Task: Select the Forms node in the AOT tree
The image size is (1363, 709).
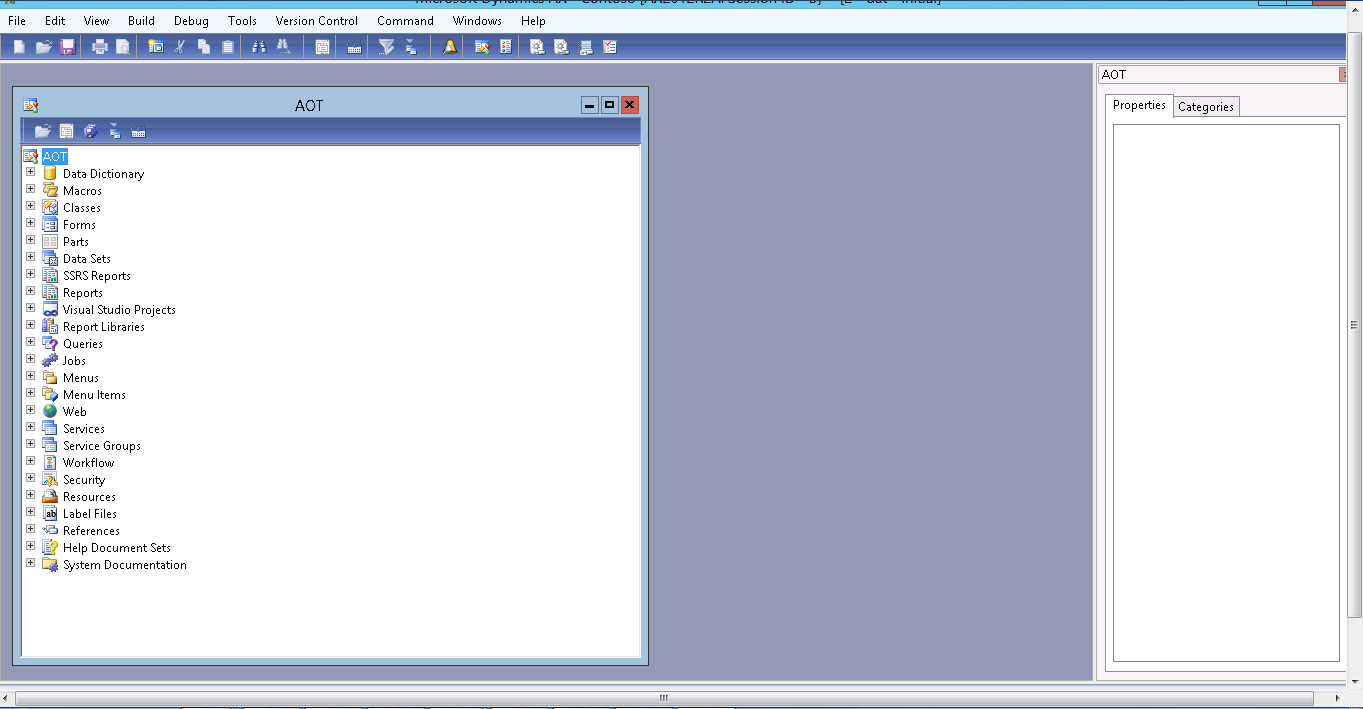Action: coord(79,224)
